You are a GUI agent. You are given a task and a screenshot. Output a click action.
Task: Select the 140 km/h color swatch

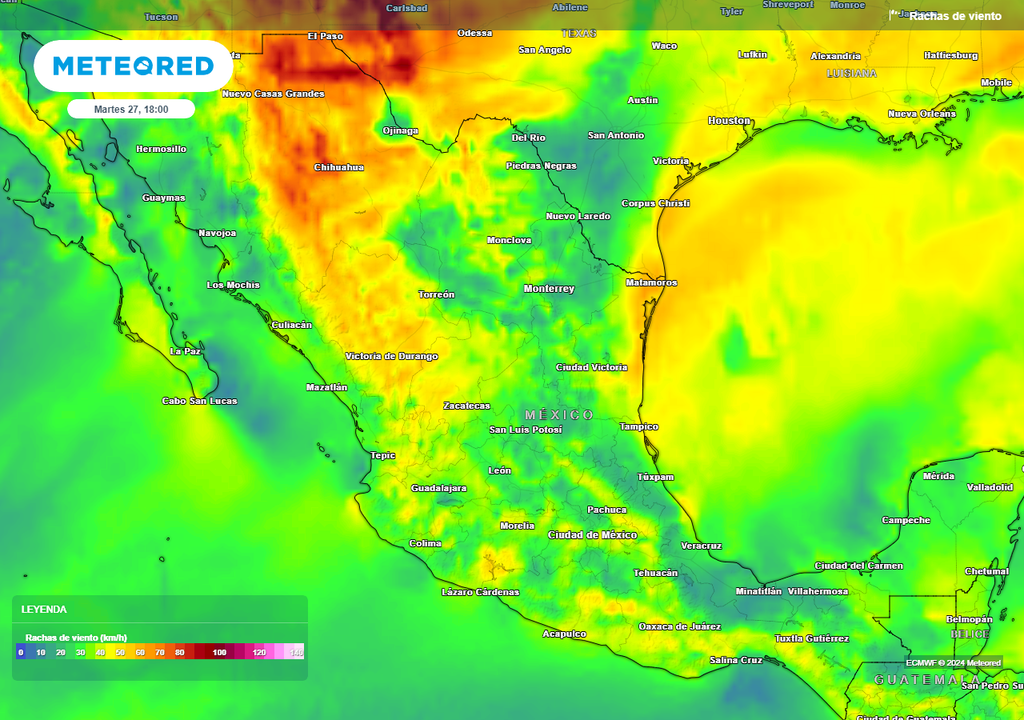(295, 652)
